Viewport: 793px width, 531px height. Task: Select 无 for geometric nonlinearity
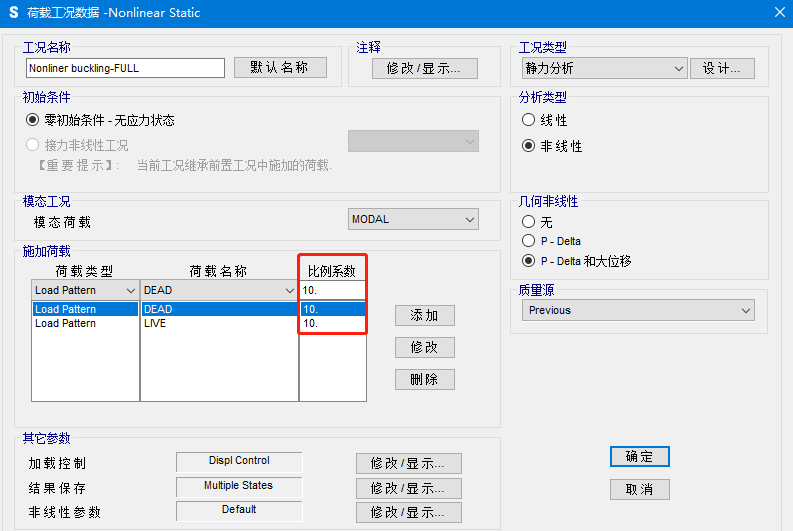point(529,222)
